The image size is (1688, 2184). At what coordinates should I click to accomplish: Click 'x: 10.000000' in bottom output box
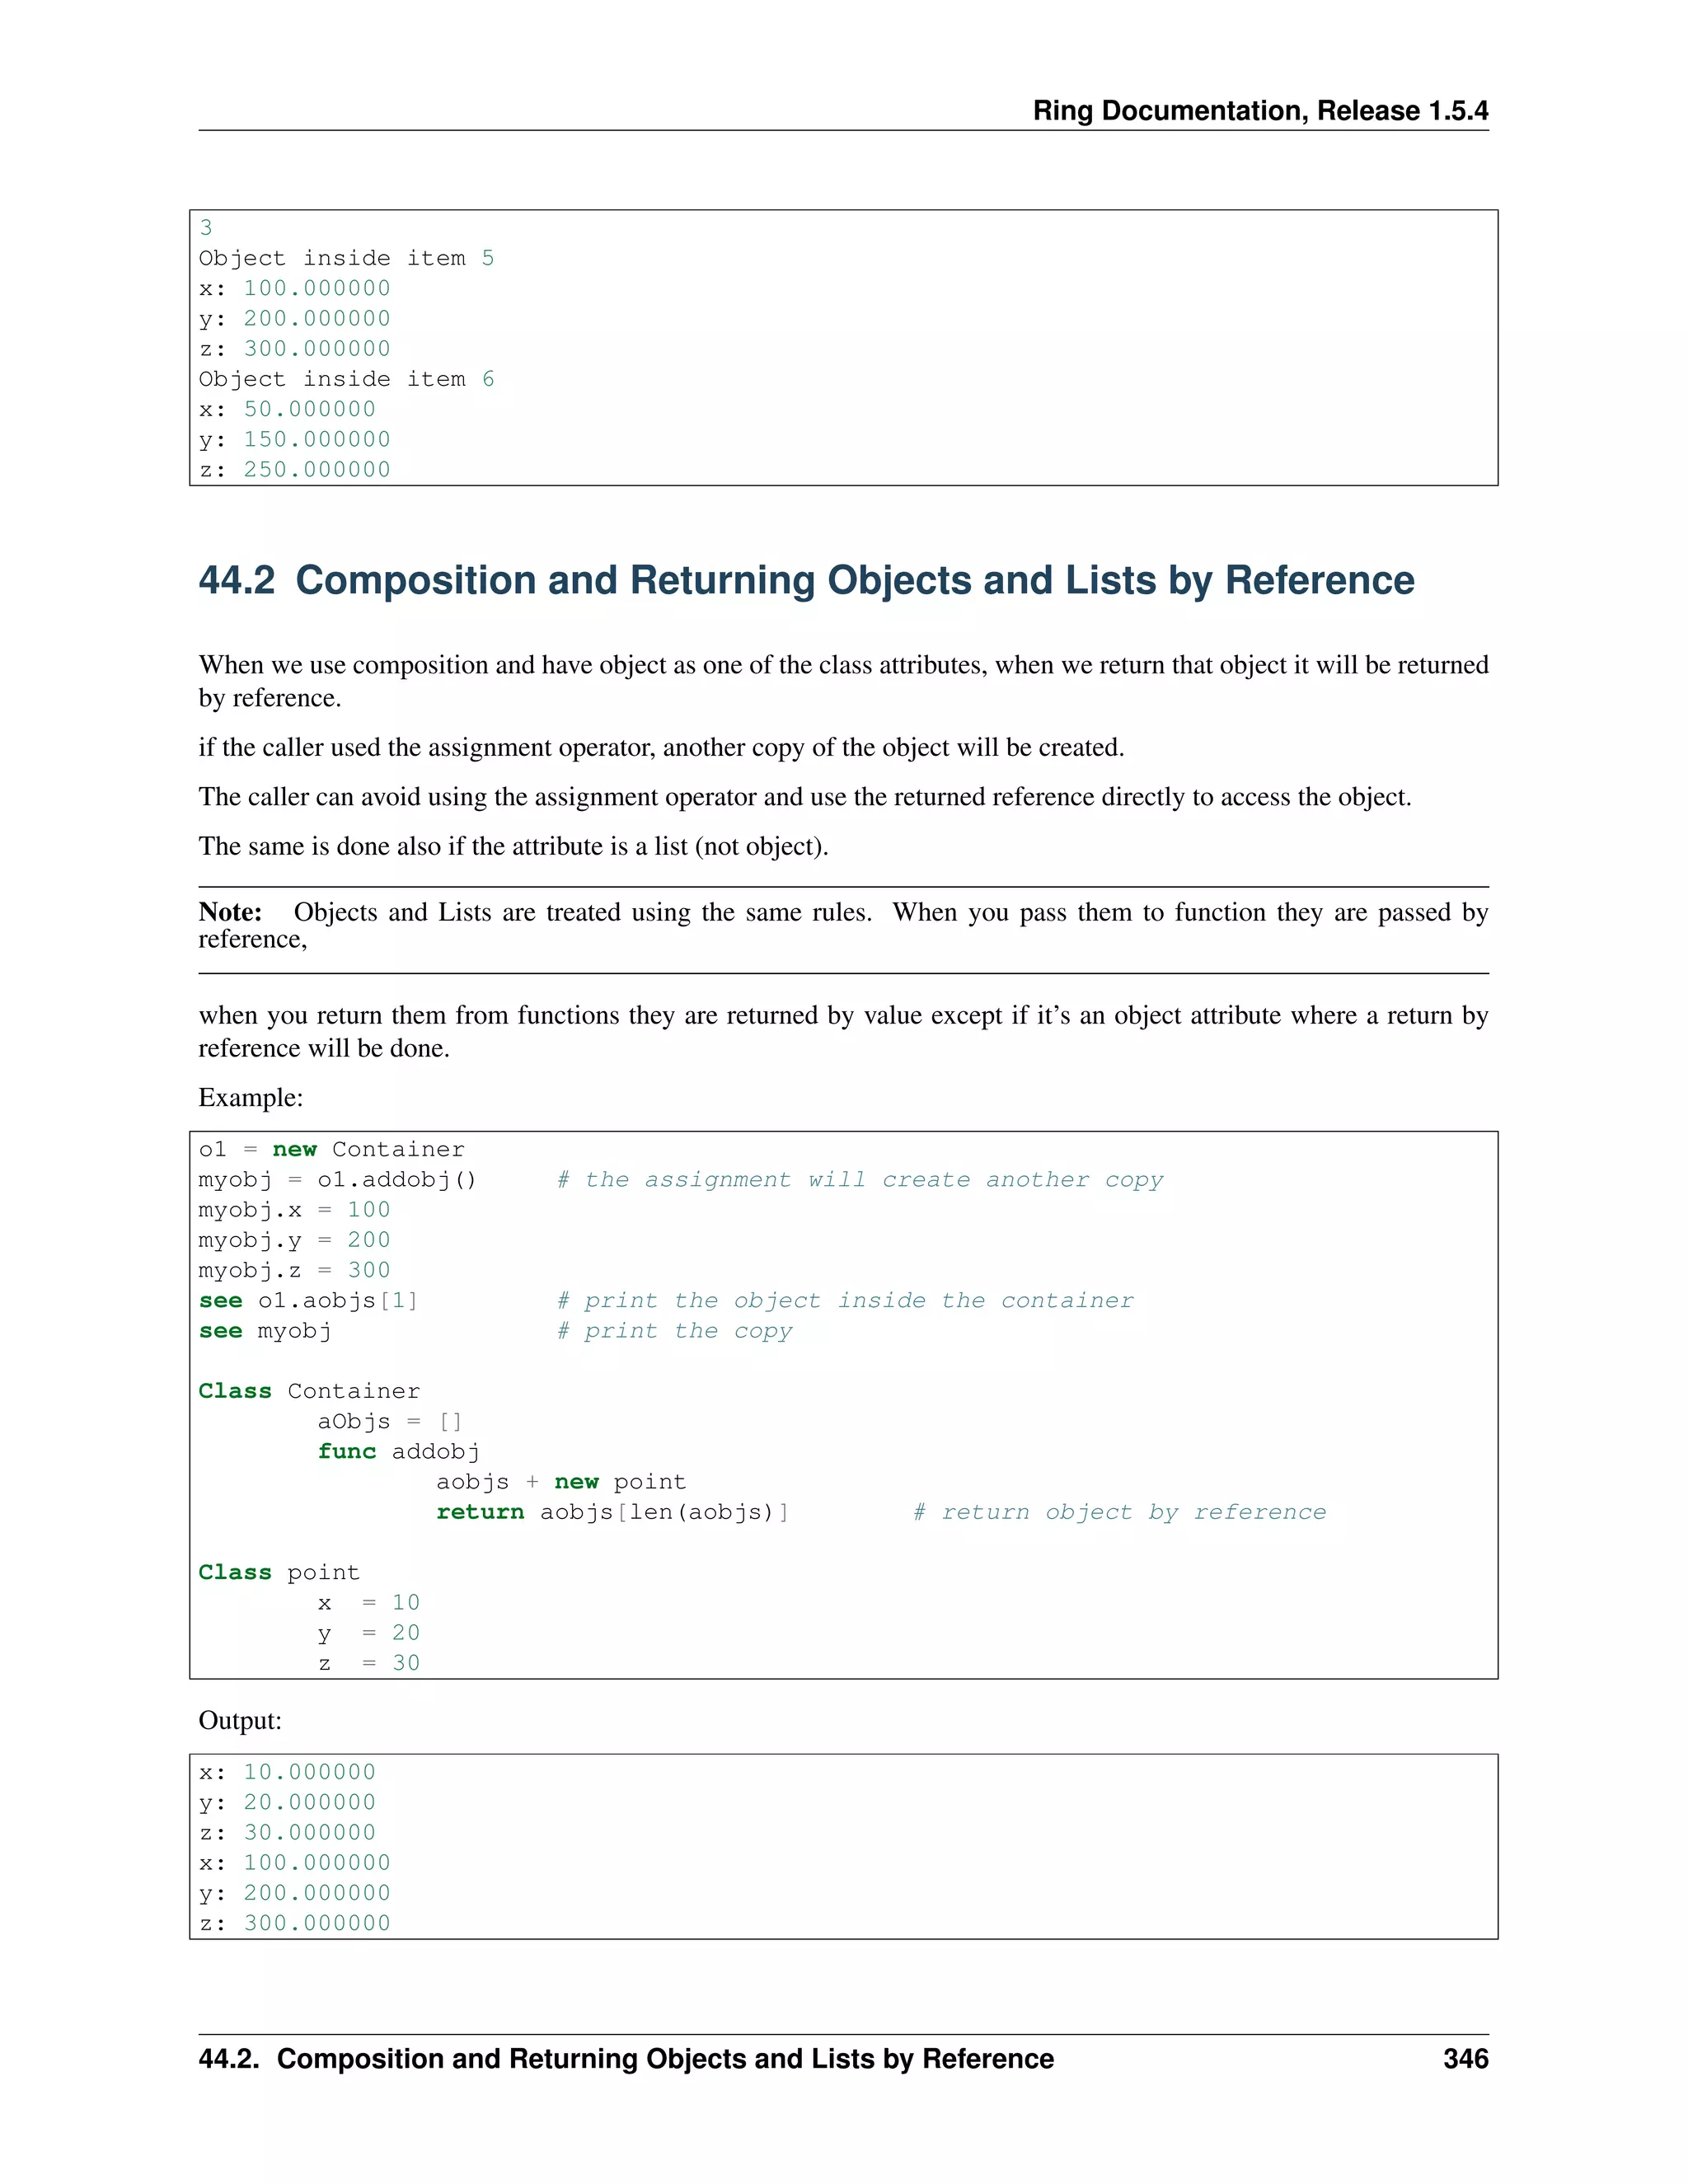tap(287, 1772)
